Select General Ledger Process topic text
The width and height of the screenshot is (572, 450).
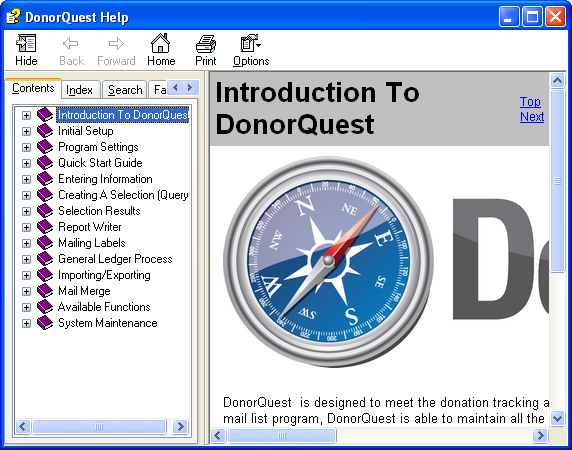pos(115,259)
